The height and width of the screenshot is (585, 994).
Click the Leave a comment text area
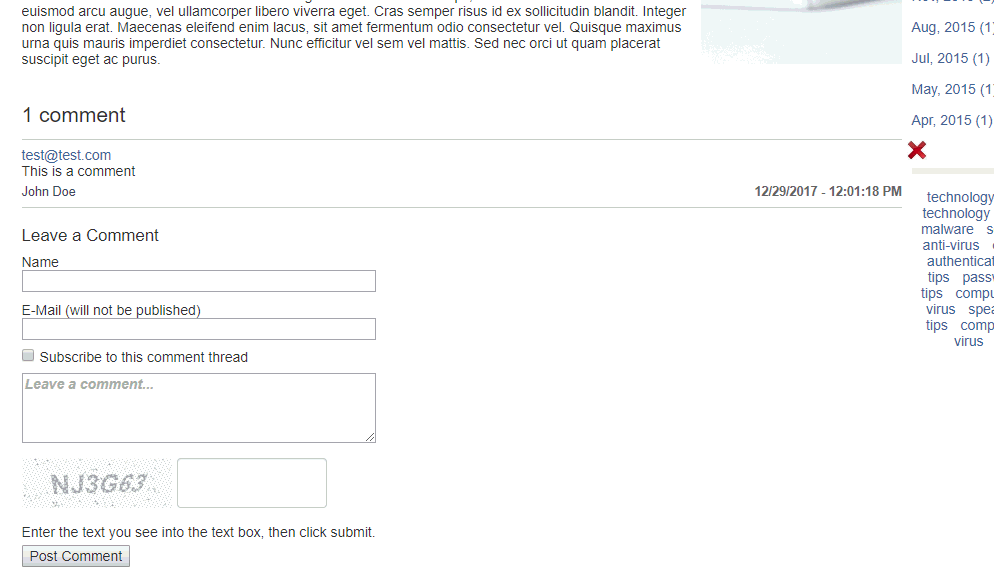(199, 407)
